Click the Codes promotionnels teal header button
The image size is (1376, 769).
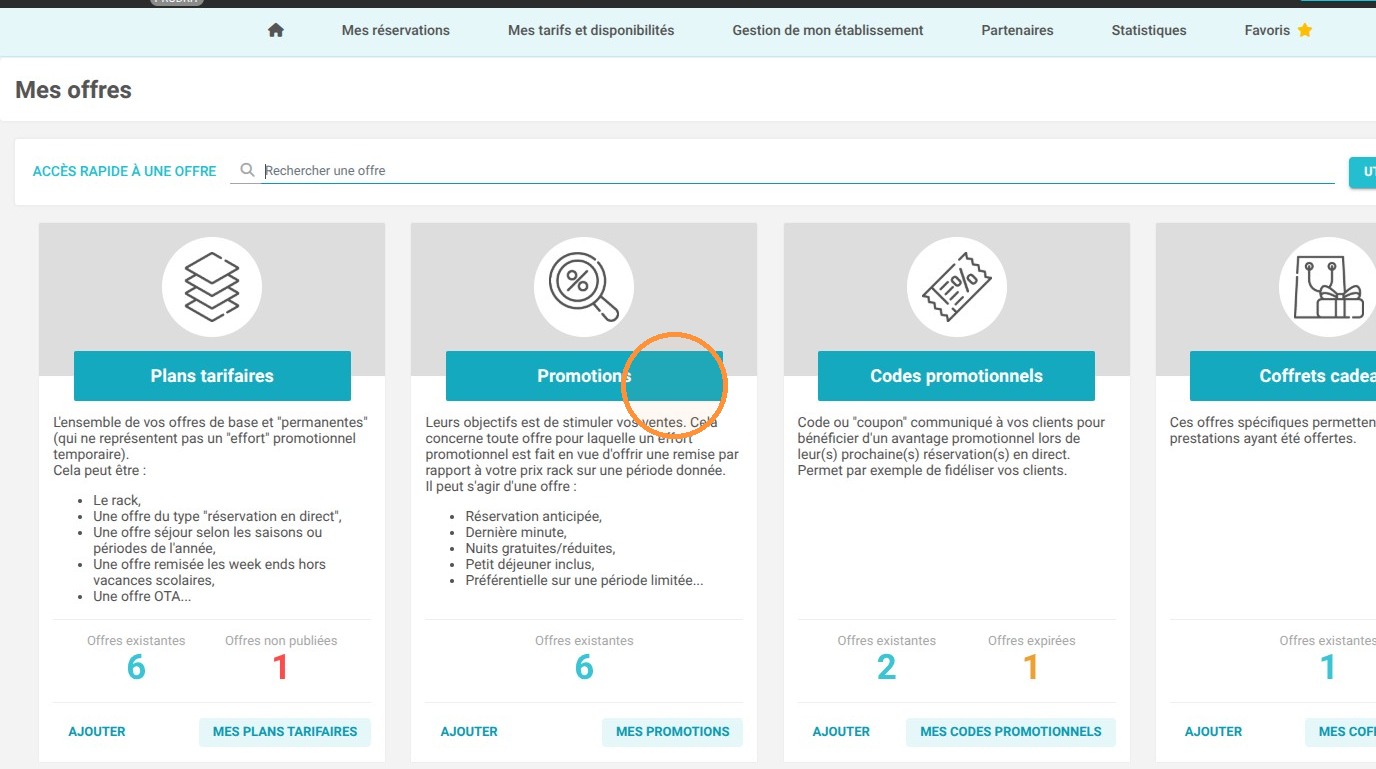pyautogui.click(x=956, y=376)
